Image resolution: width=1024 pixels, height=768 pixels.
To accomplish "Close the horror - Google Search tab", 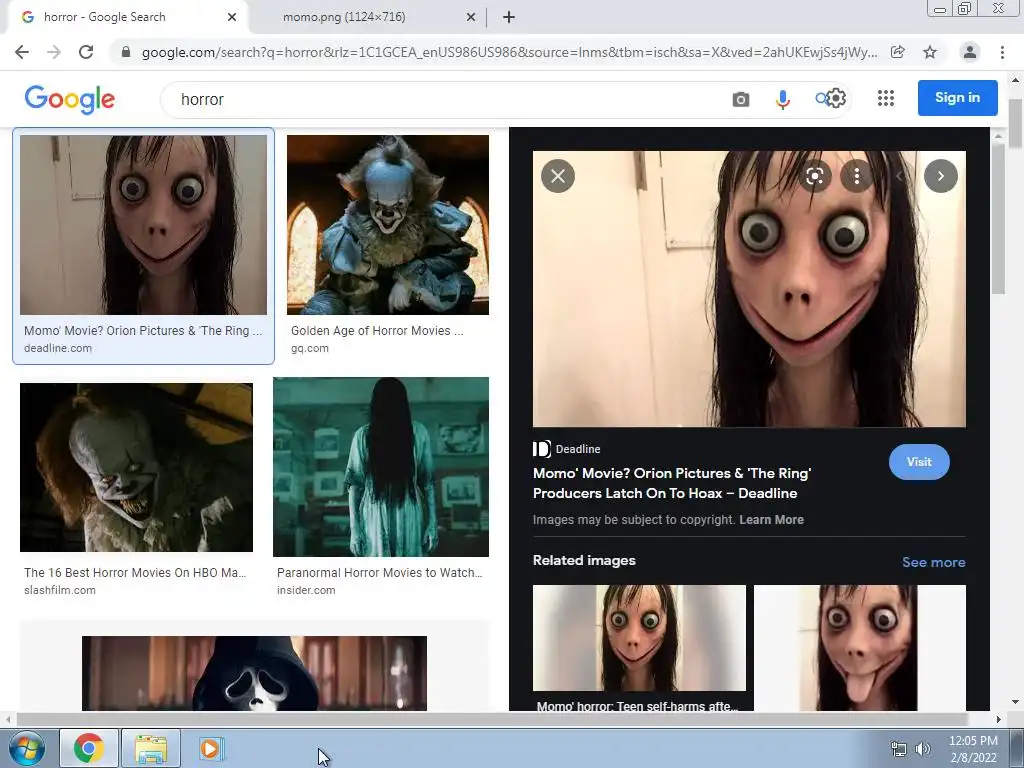I will click(x=232, y=18).
